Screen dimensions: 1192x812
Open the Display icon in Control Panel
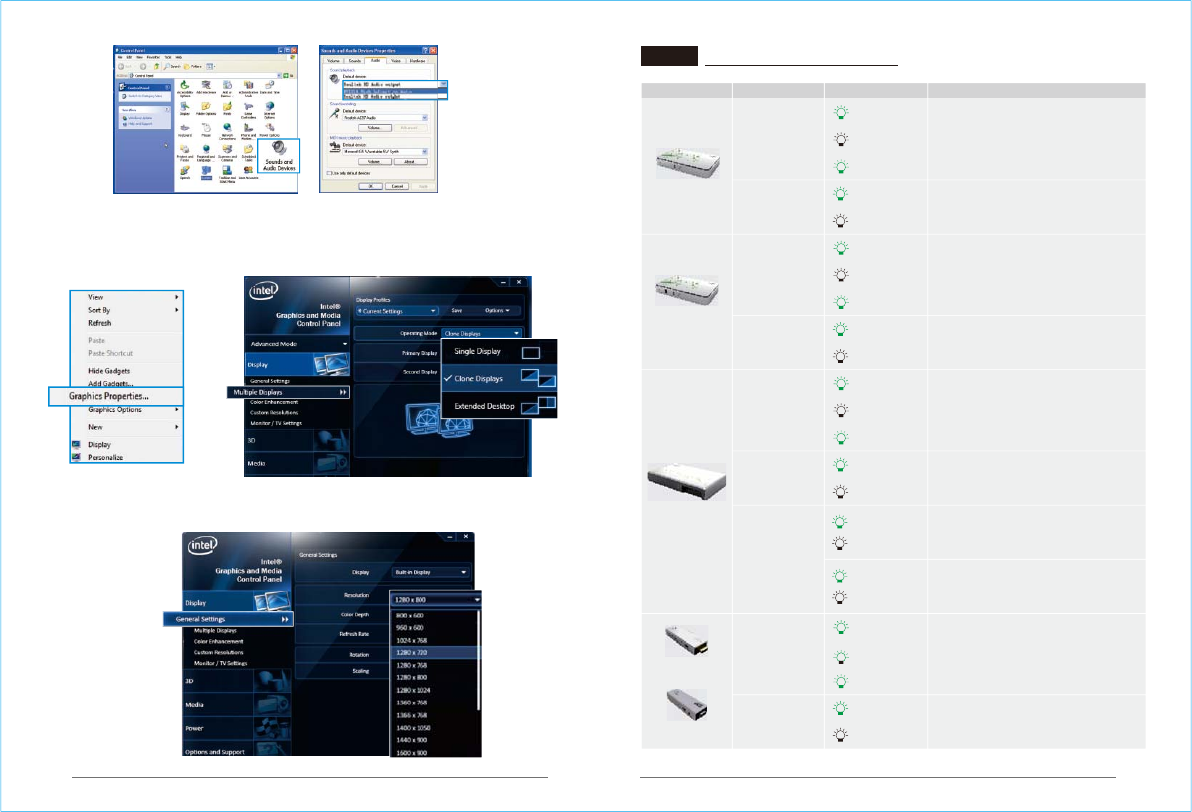185,109
